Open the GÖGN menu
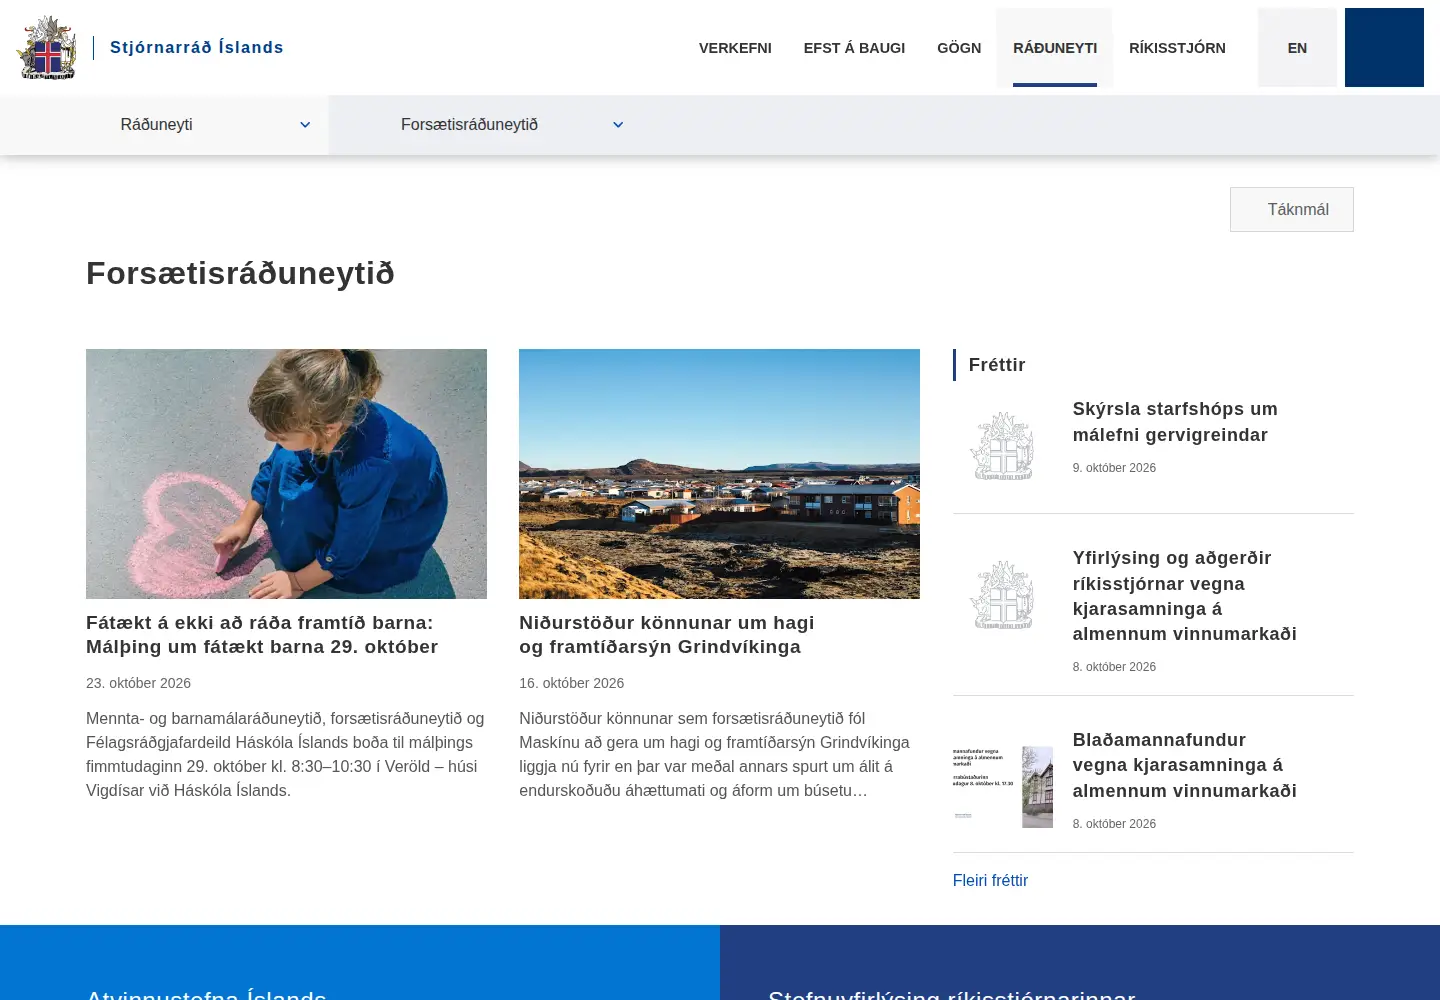The height and width of the screenshot is (1000, 1440). 959,48
